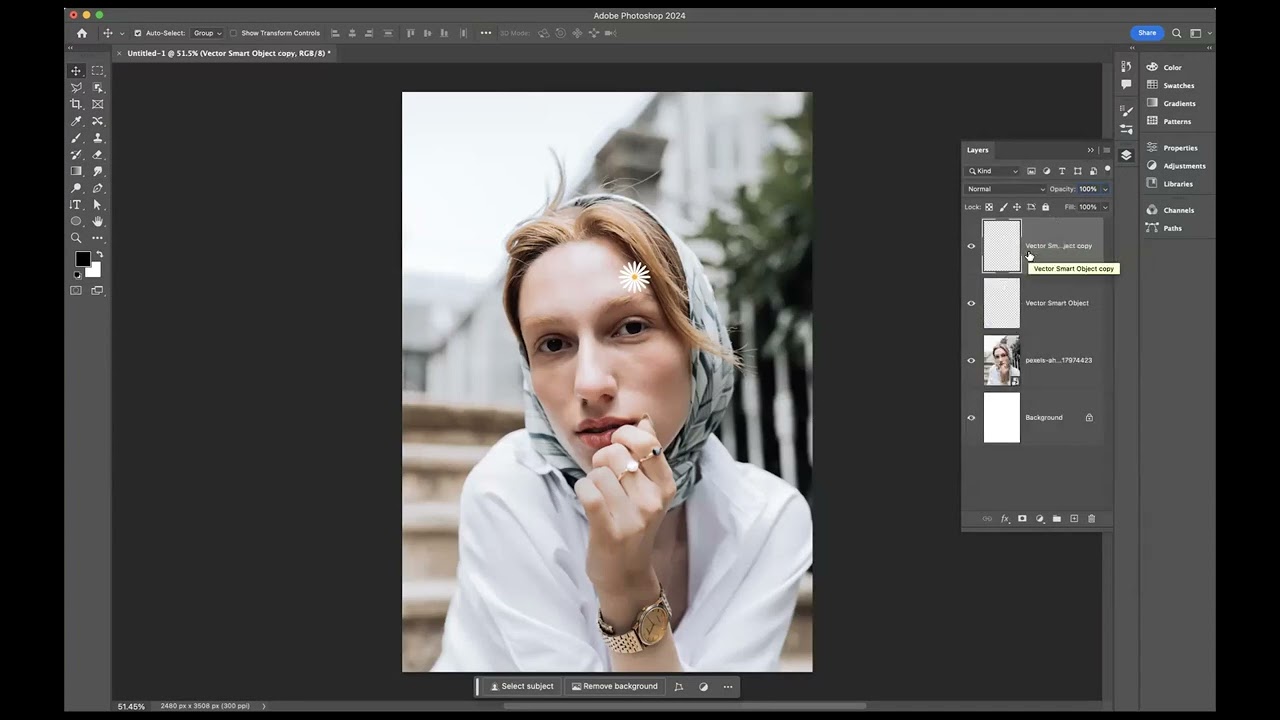The width and height of the screenshot is (1280, 720).
Task: Create a new adjustment layer
Action: tap(1040, 519)
